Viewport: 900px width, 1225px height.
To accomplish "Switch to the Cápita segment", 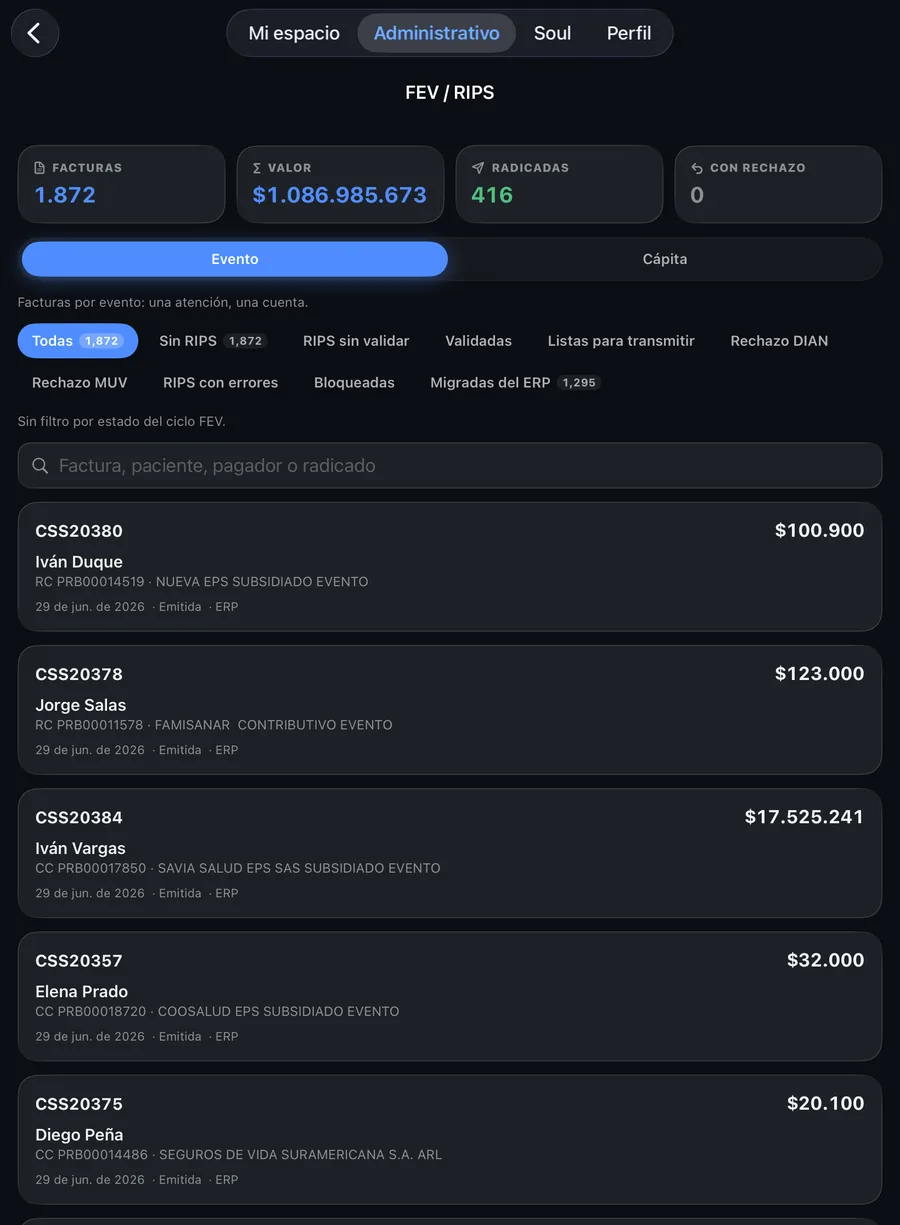I will click(665, 259).
